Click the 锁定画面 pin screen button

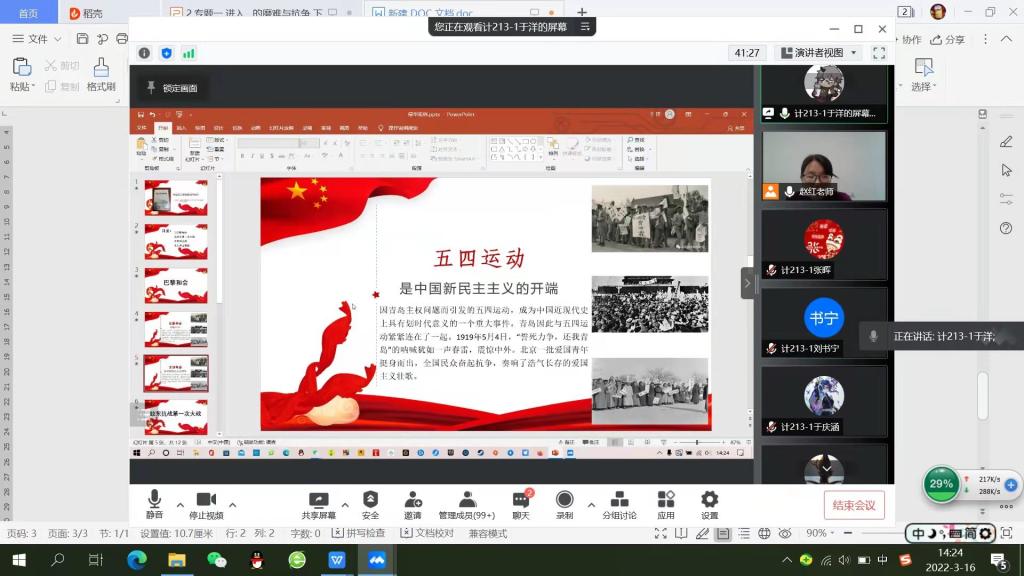(x=172, y=88)
